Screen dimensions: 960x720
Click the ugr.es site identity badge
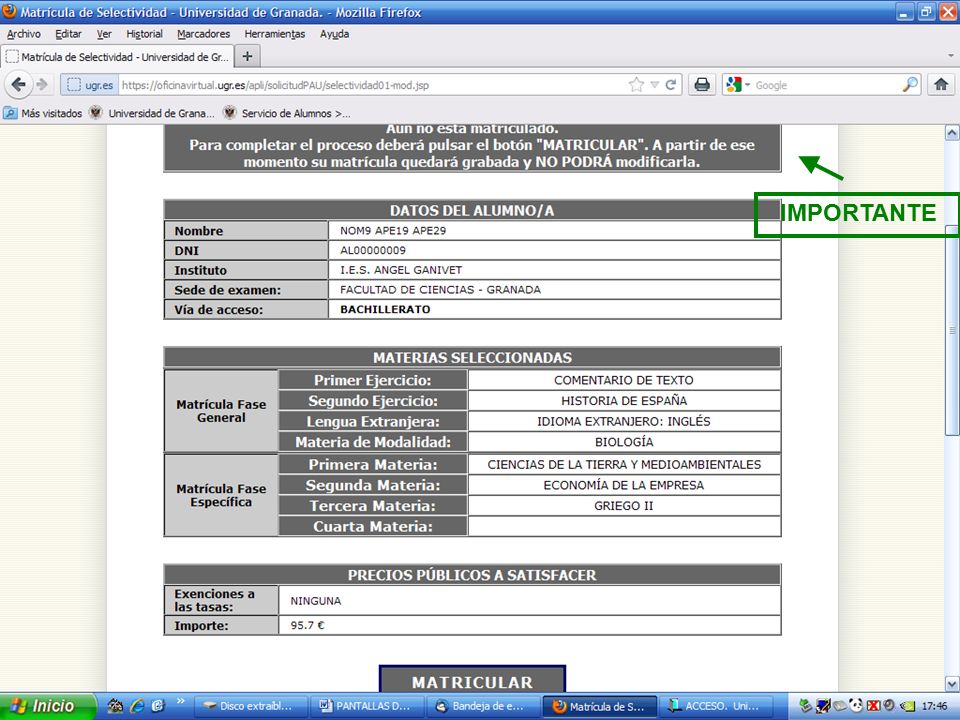89,85
